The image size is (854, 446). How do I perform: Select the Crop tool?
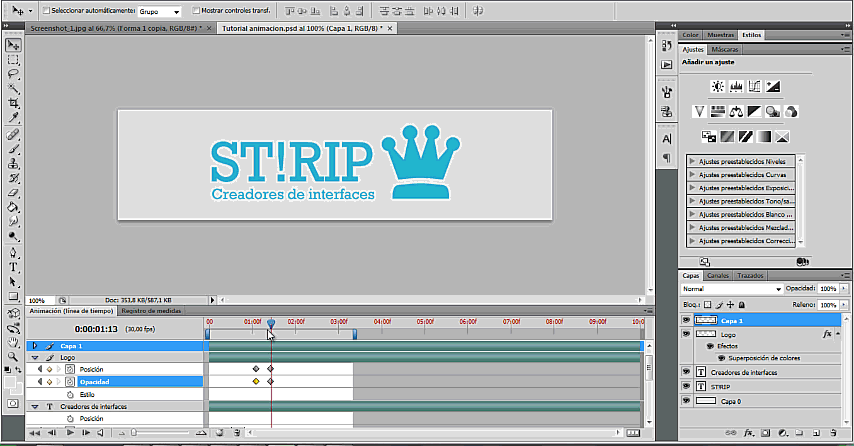coord(13,103)
